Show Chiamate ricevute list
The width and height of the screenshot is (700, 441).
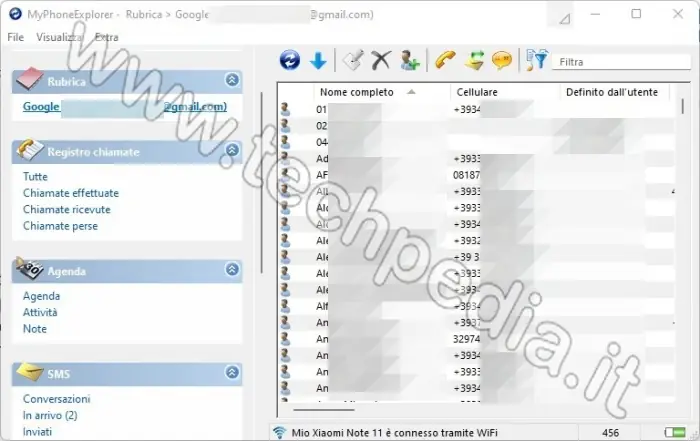pyautogui.click(x=67, y=209)
